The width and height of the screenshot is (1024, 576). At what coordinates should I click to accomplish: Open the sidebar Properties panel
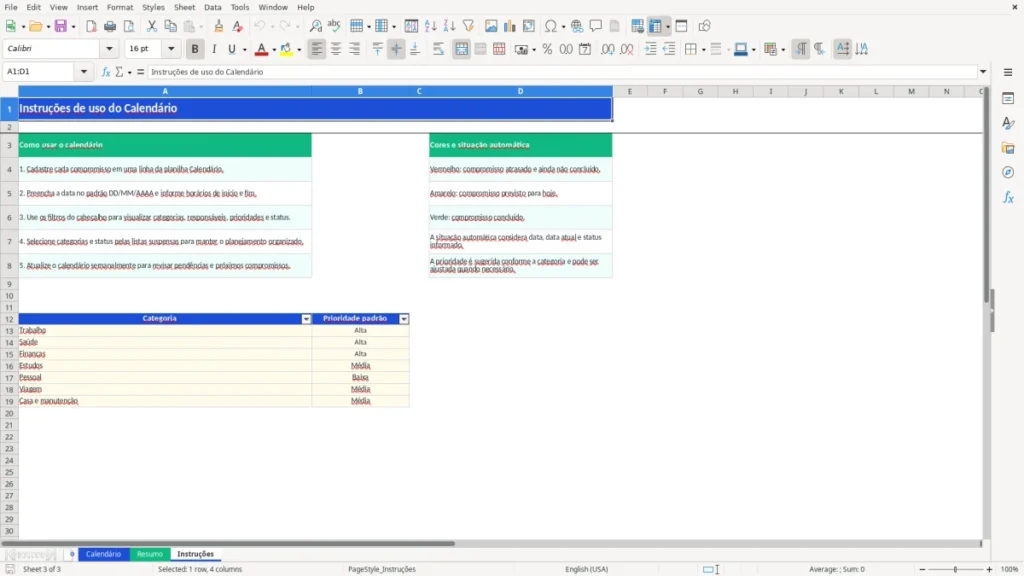(x=1008, y=99)
